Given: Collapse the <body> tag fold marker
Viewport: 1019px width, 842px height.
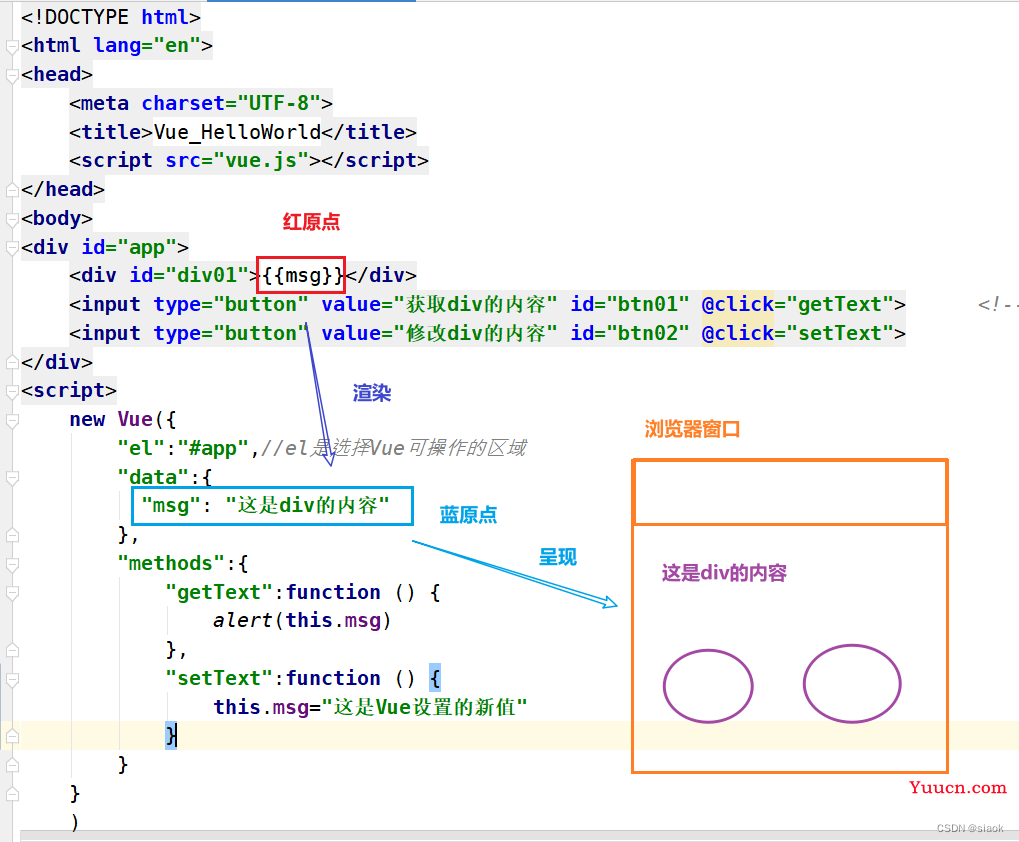Looking at the screenshot, I should pyautogui.click(x=11, y=219).
